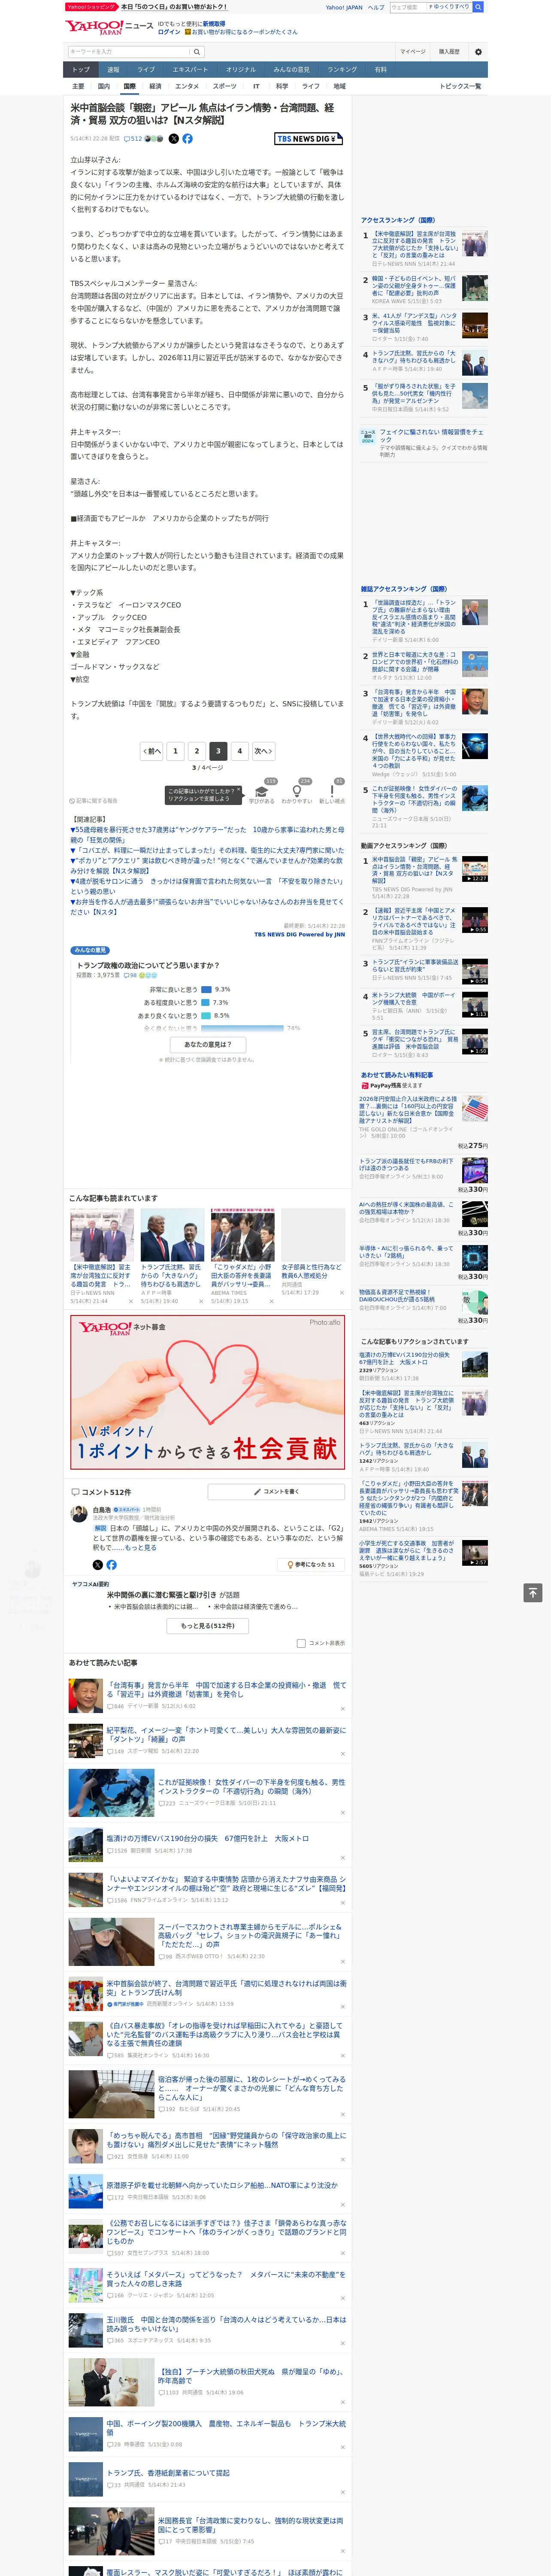Open the TBS NEWS DIG logo
The image size is (551, 2576).
pos(308,139)
